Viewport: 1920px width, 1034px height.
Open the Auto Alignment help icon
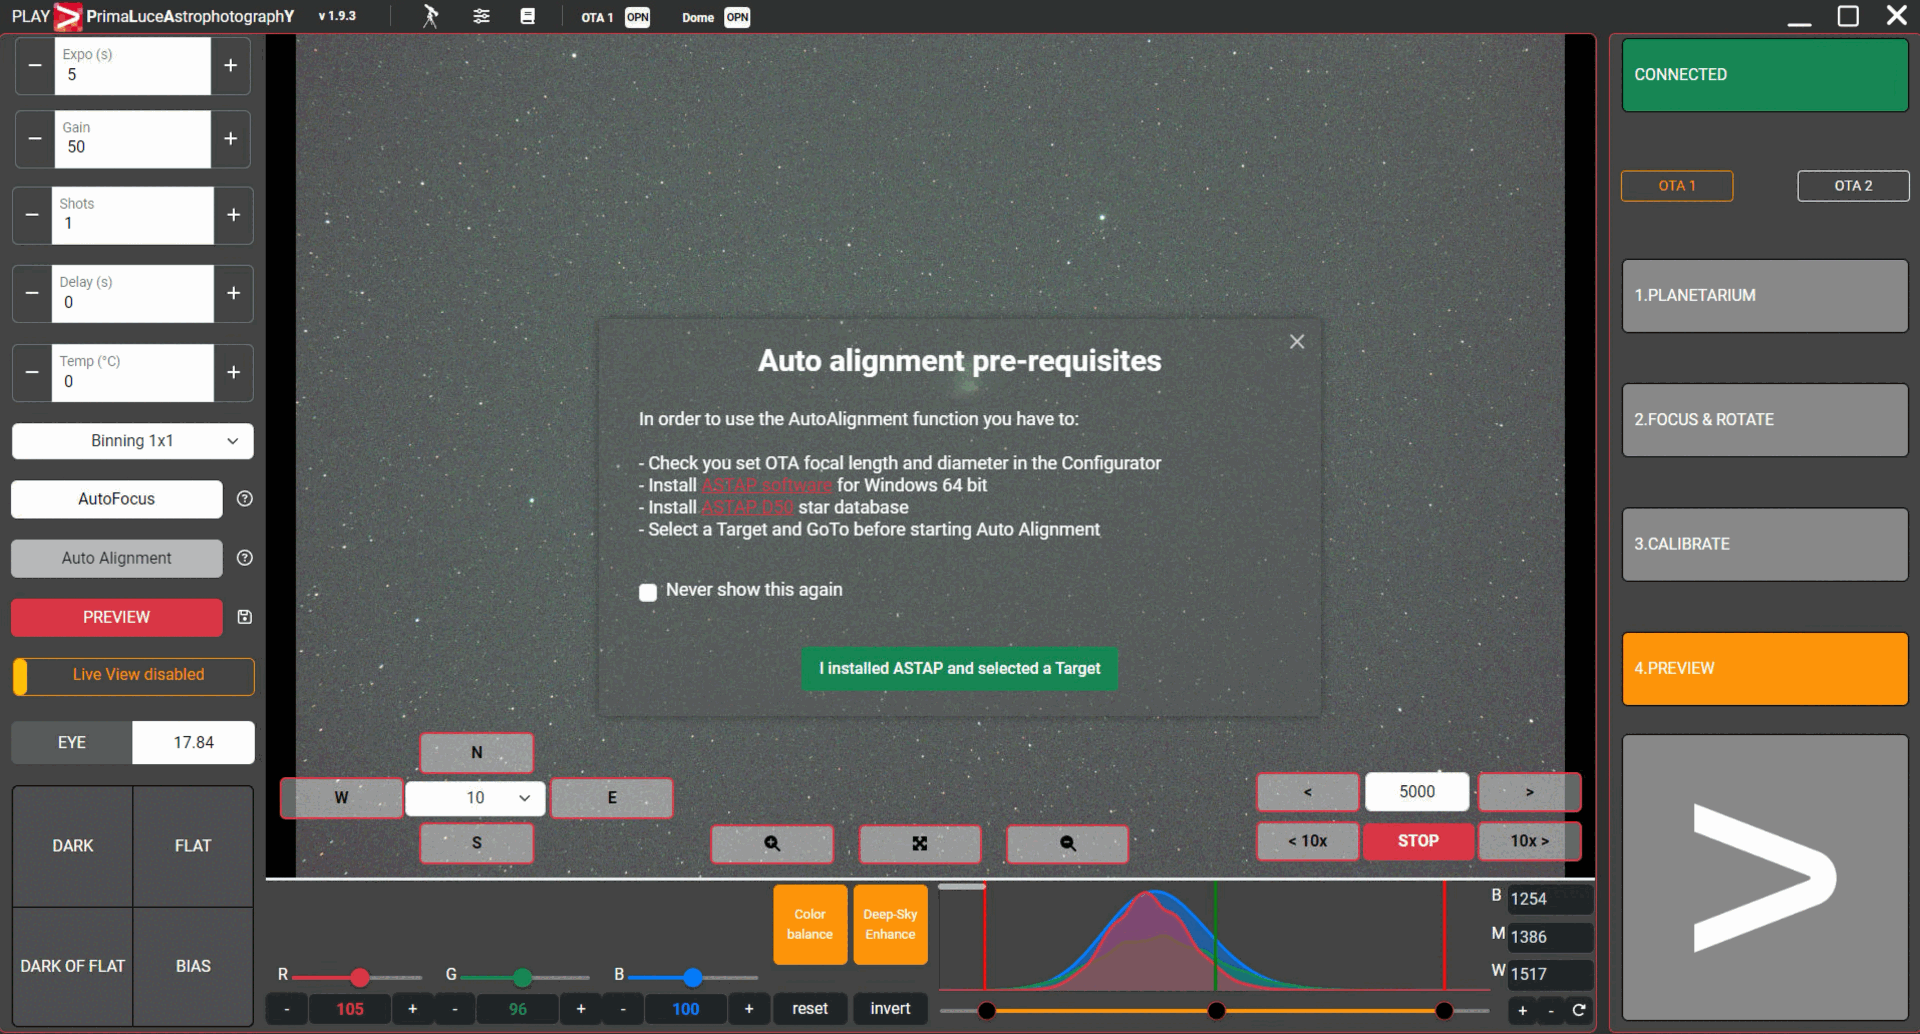coord(244,558)
